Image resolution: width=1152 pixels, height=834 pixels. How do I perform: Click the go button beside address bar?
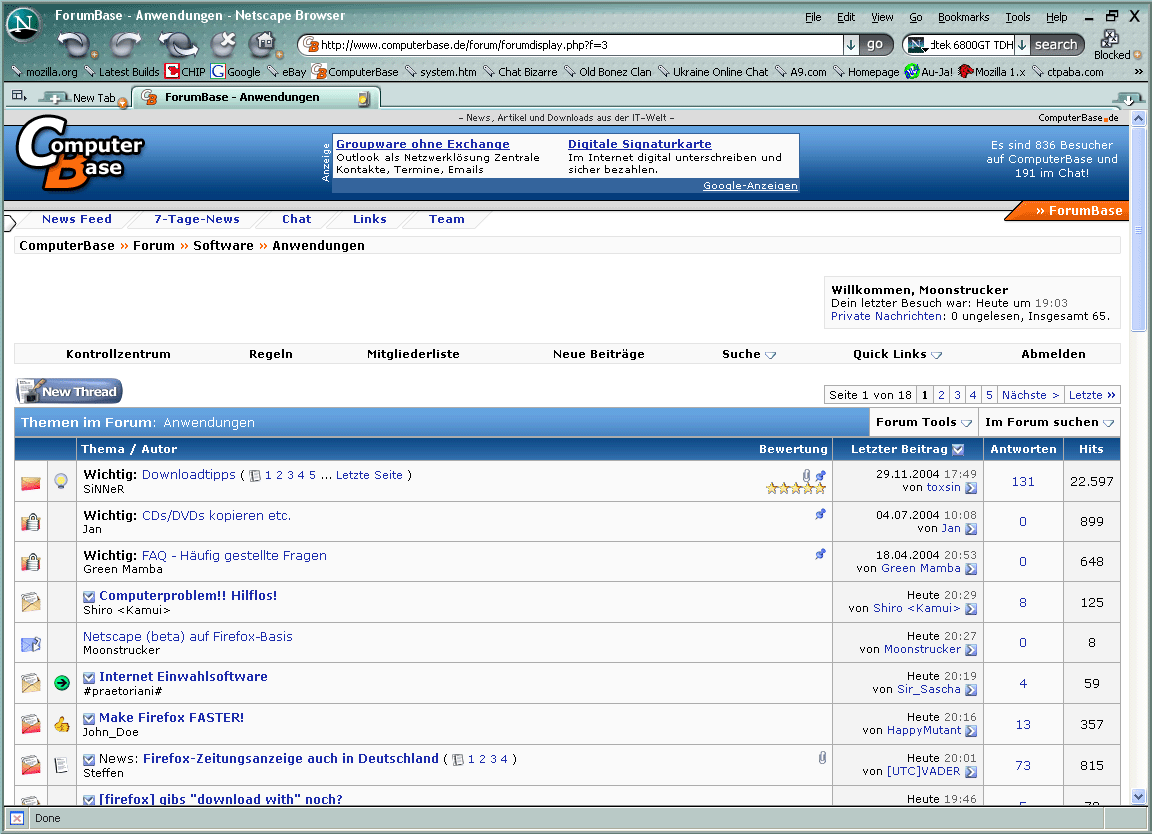click(874, 44)
